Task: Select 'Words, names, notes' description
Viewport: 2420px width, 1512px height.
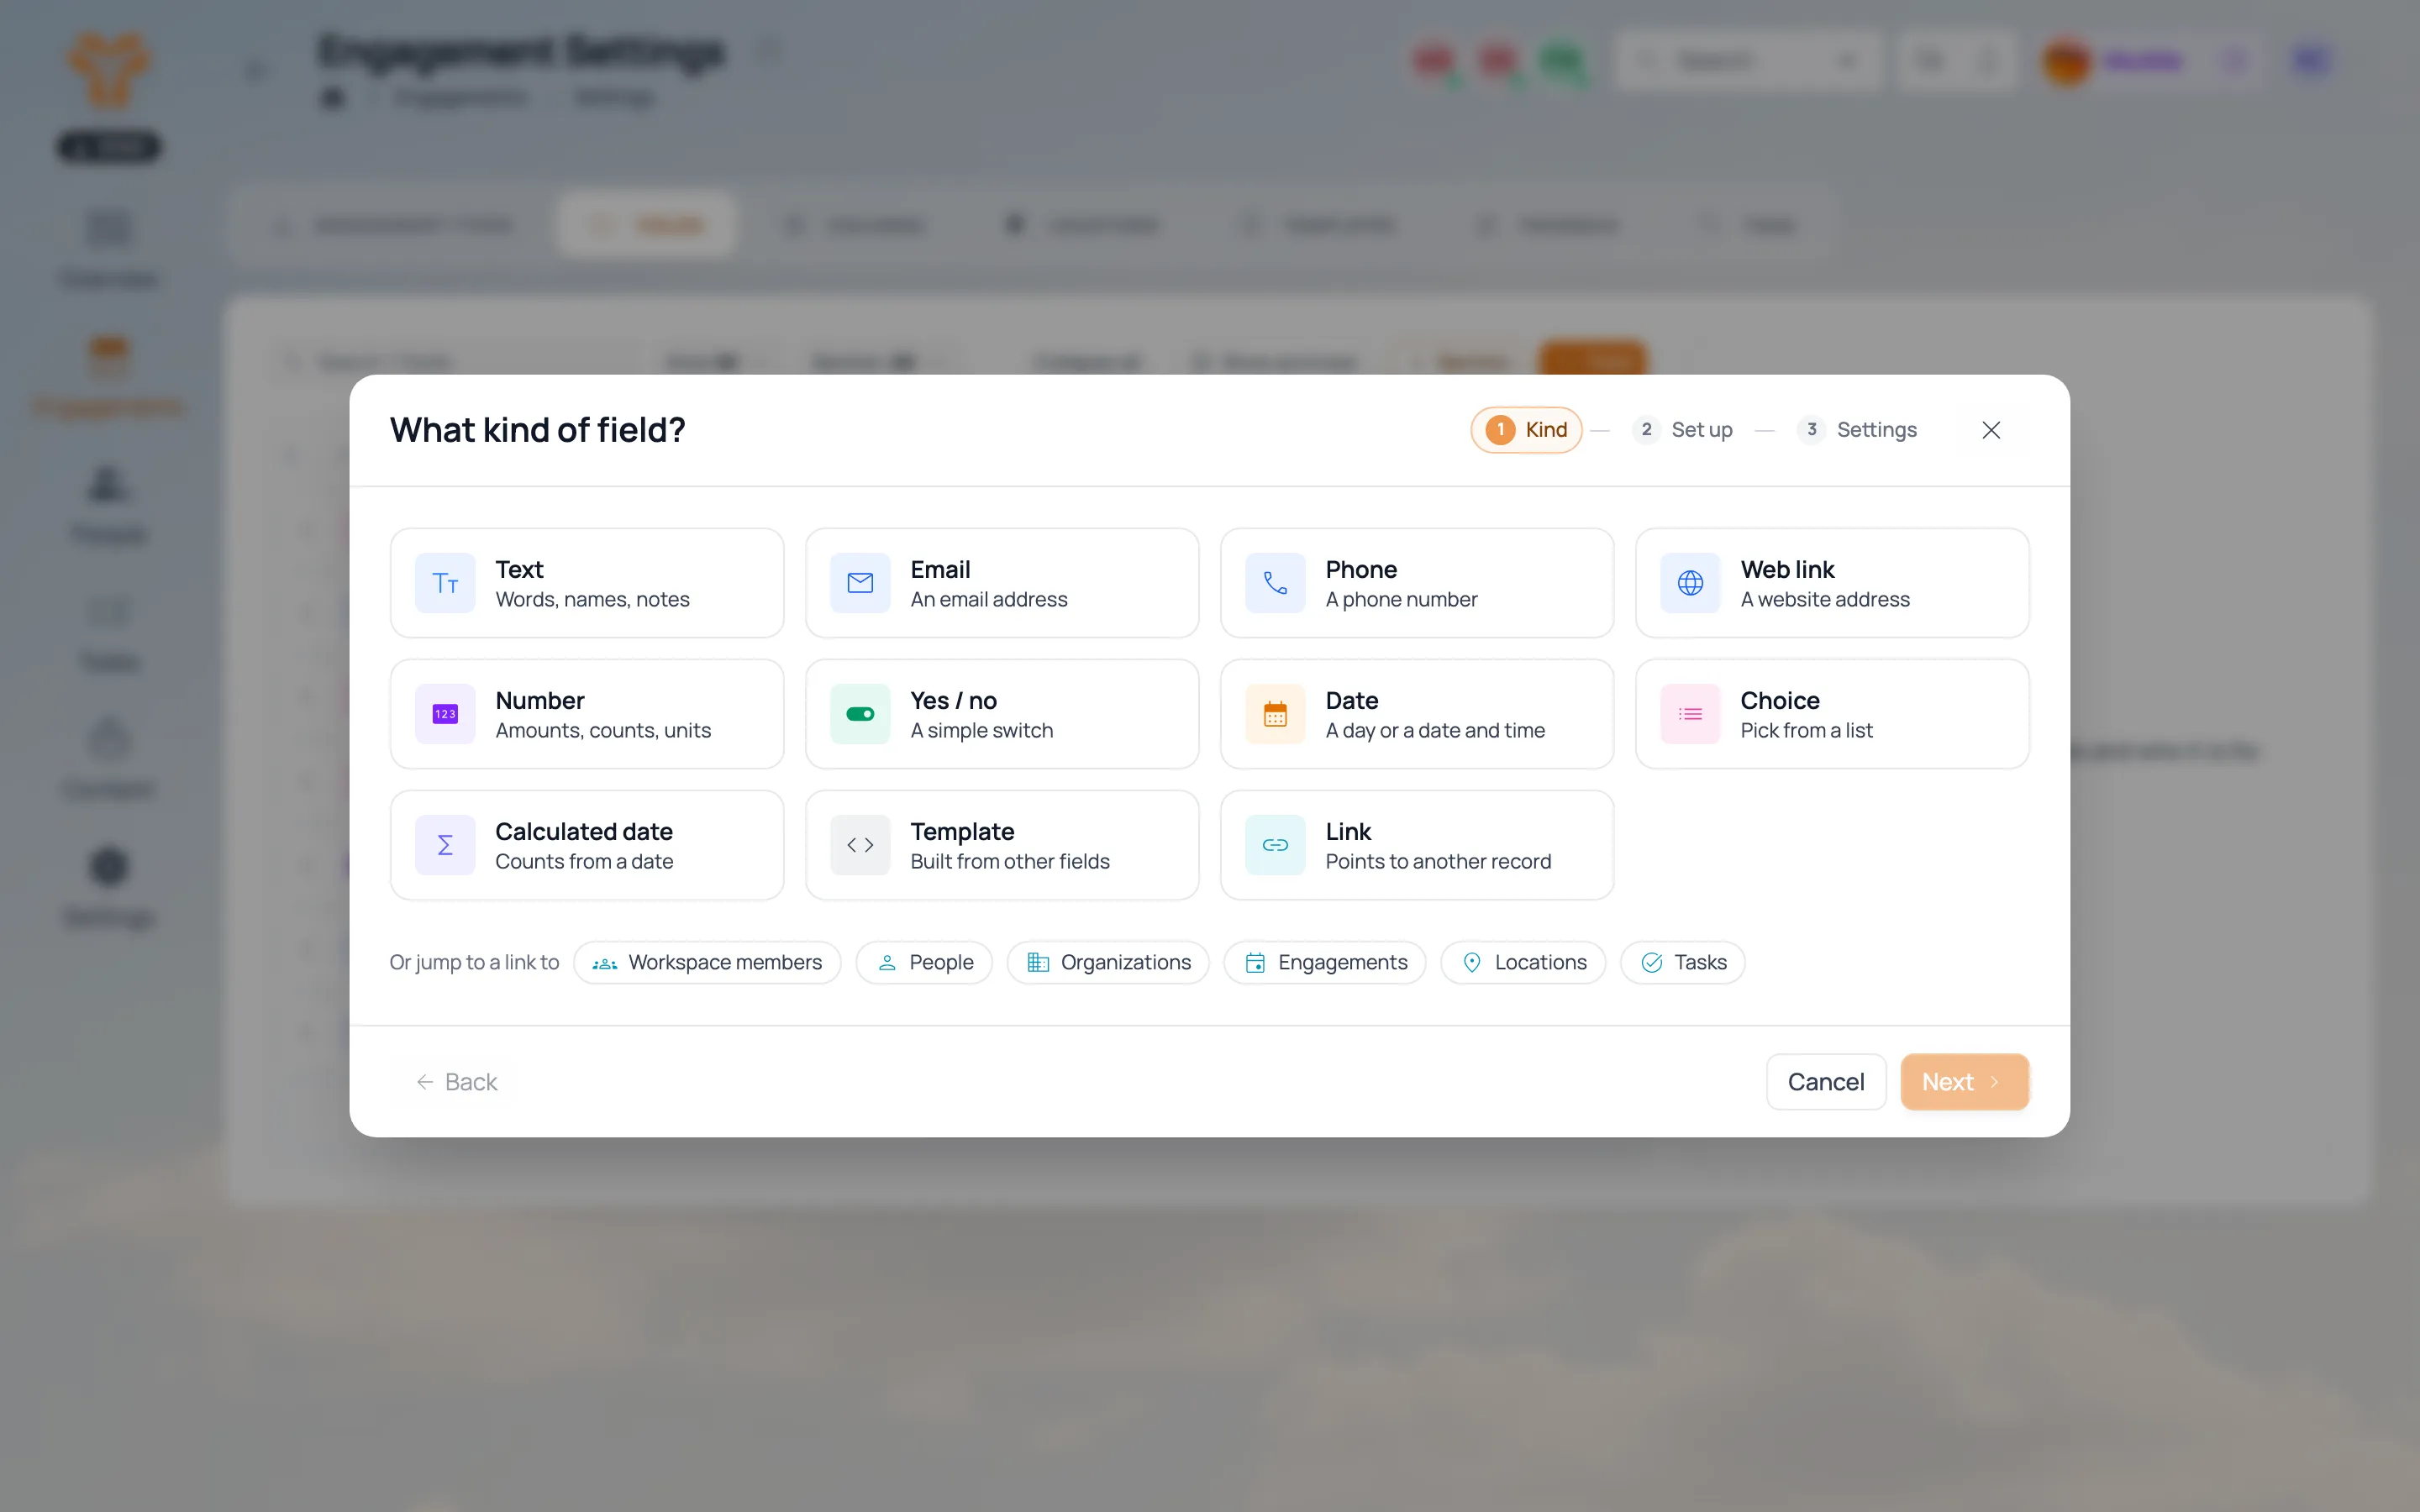Action: (x=592, y=599)
